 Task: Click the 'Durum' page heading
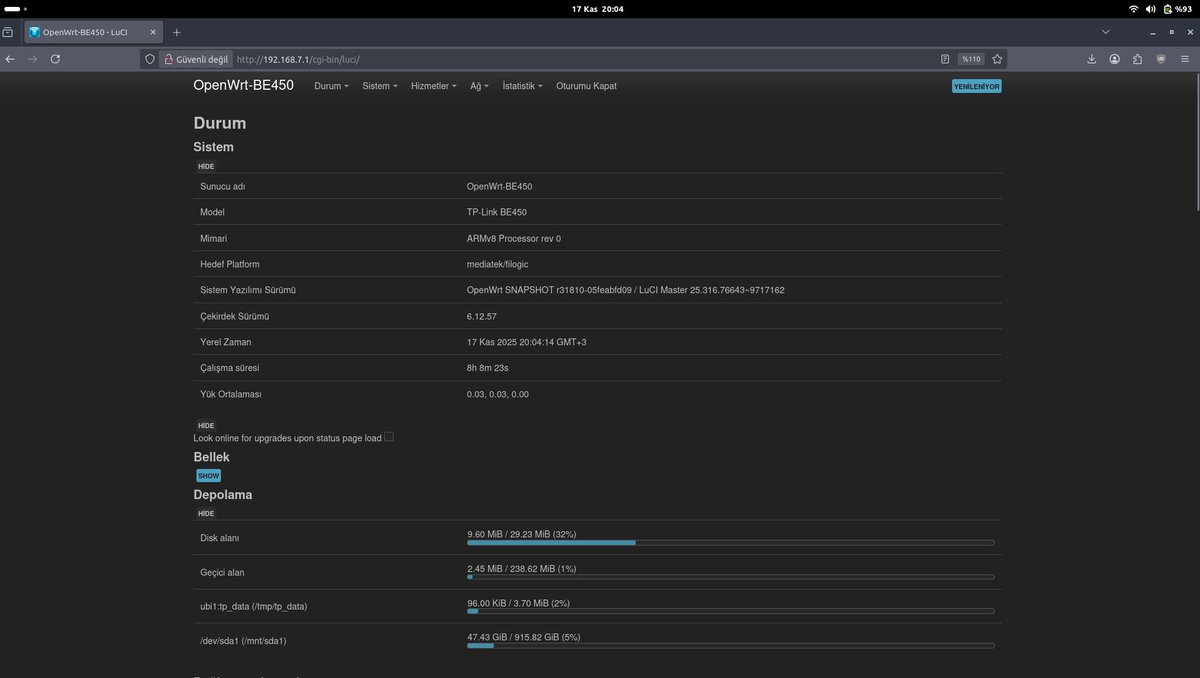click(x=220, y=123)
